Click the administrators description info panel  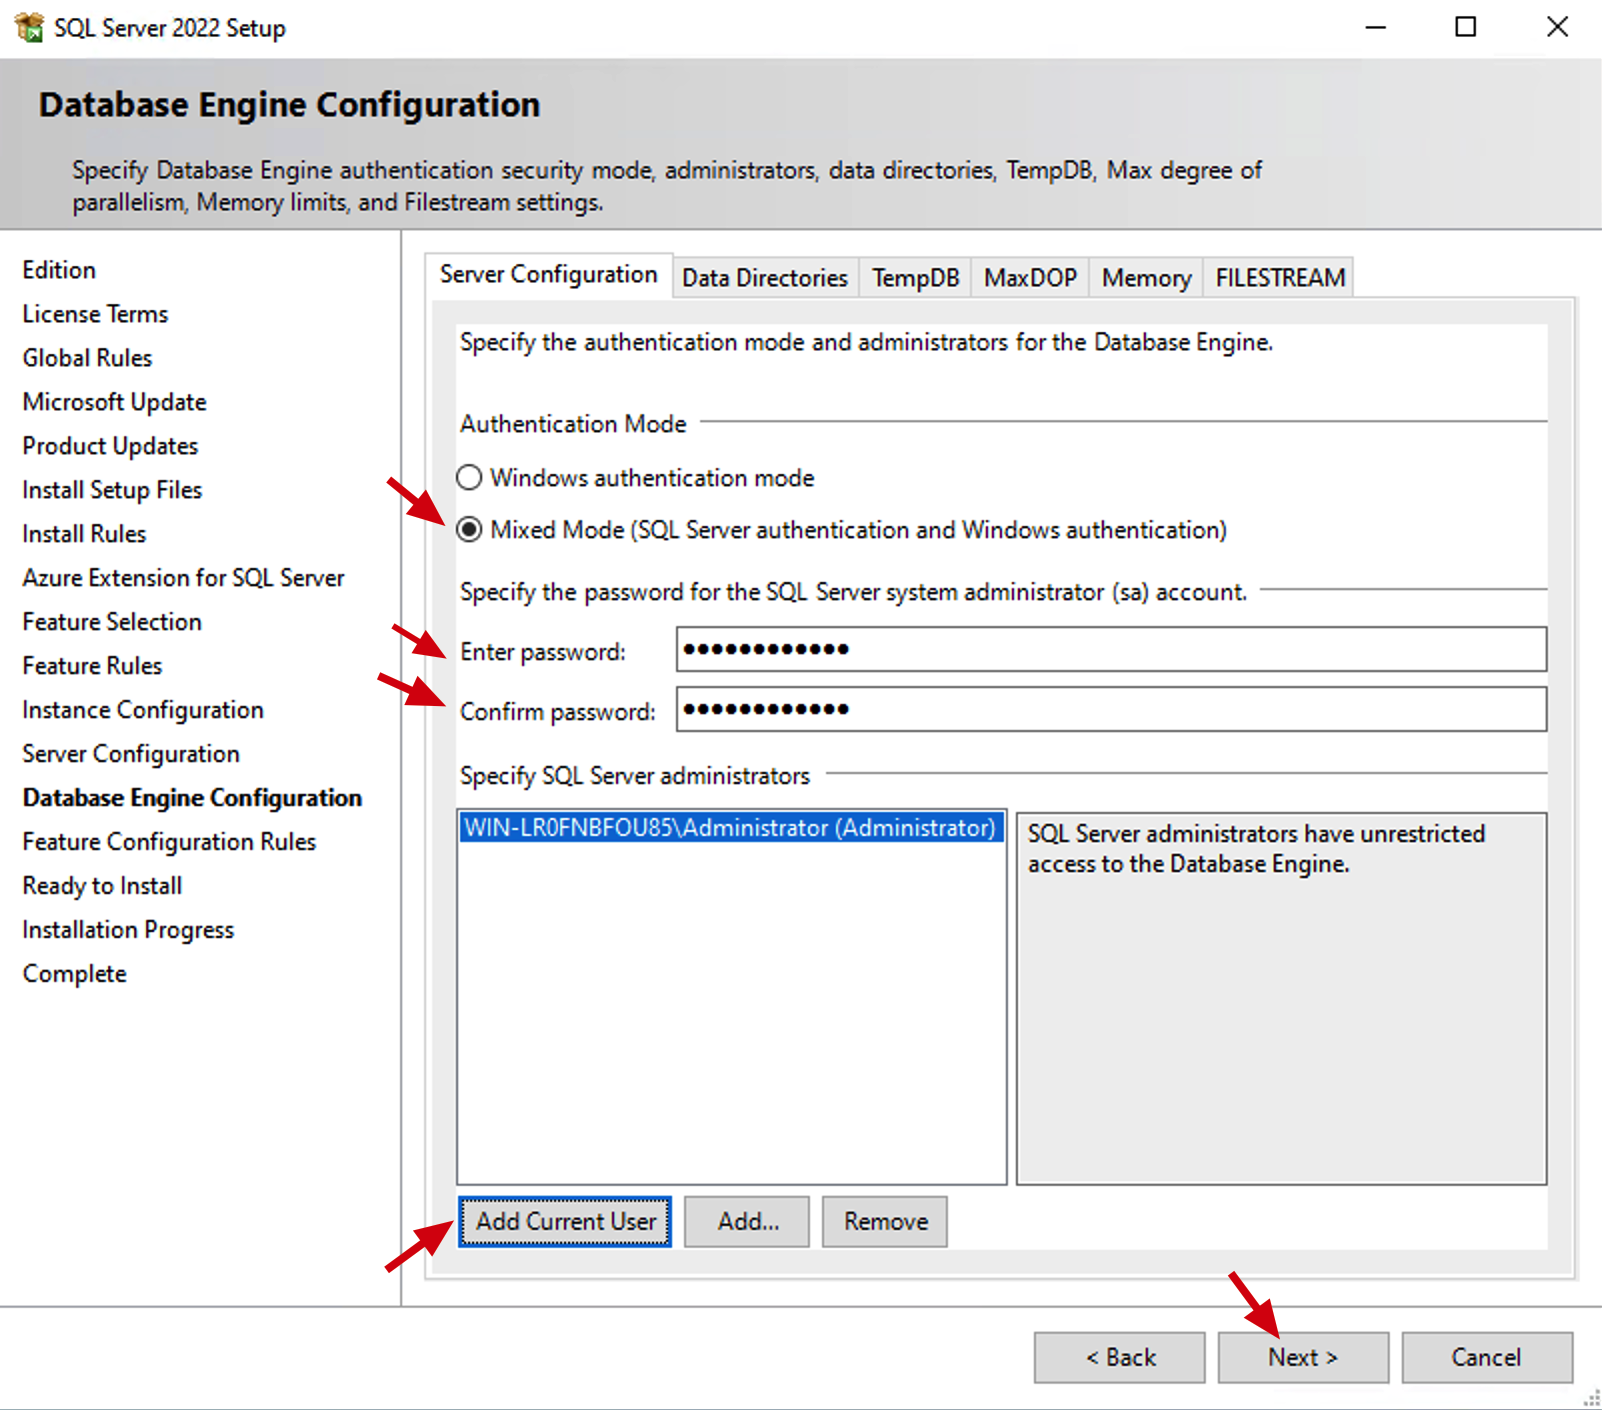click(x=1281, y=998)
